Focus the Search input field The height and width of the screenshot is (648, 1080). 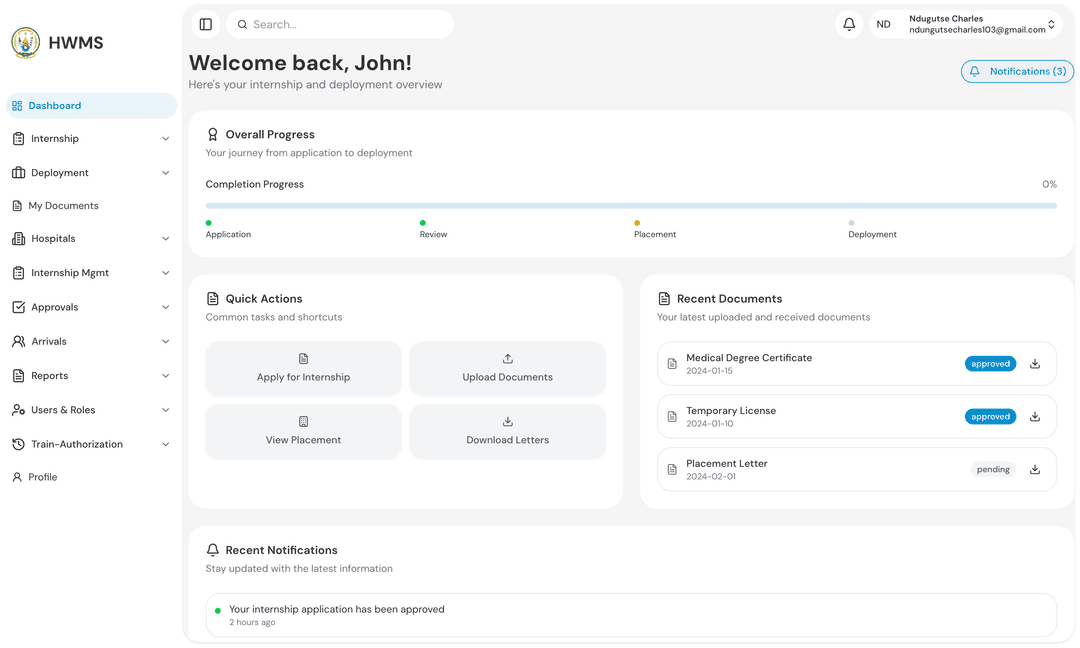click(x=345, y=24)
